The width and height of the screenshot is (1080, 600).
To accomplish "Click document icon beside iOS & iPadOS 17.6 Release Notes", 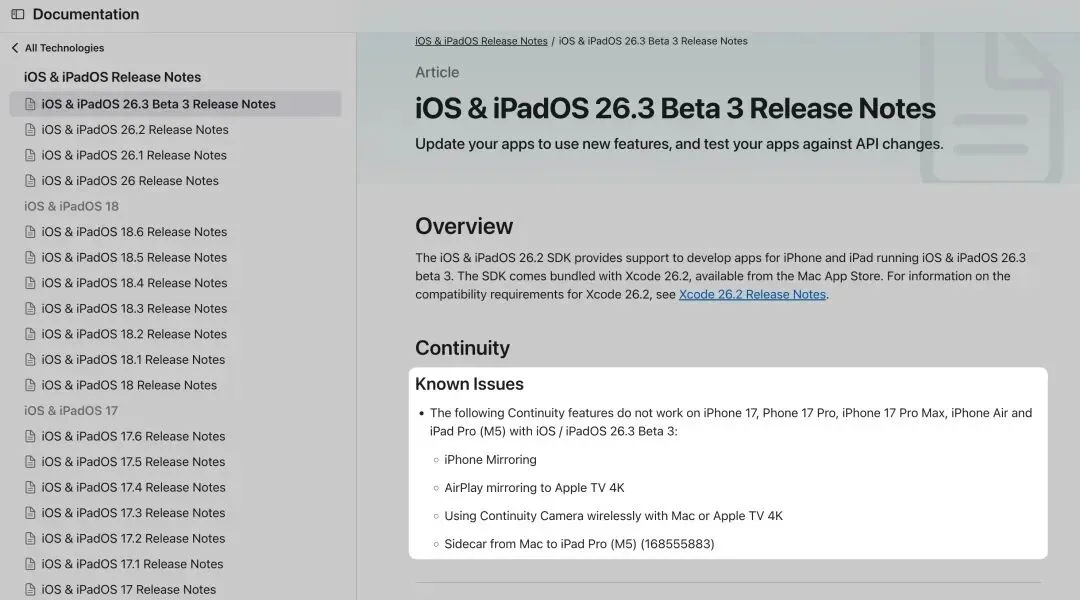I will click(30, 437).
